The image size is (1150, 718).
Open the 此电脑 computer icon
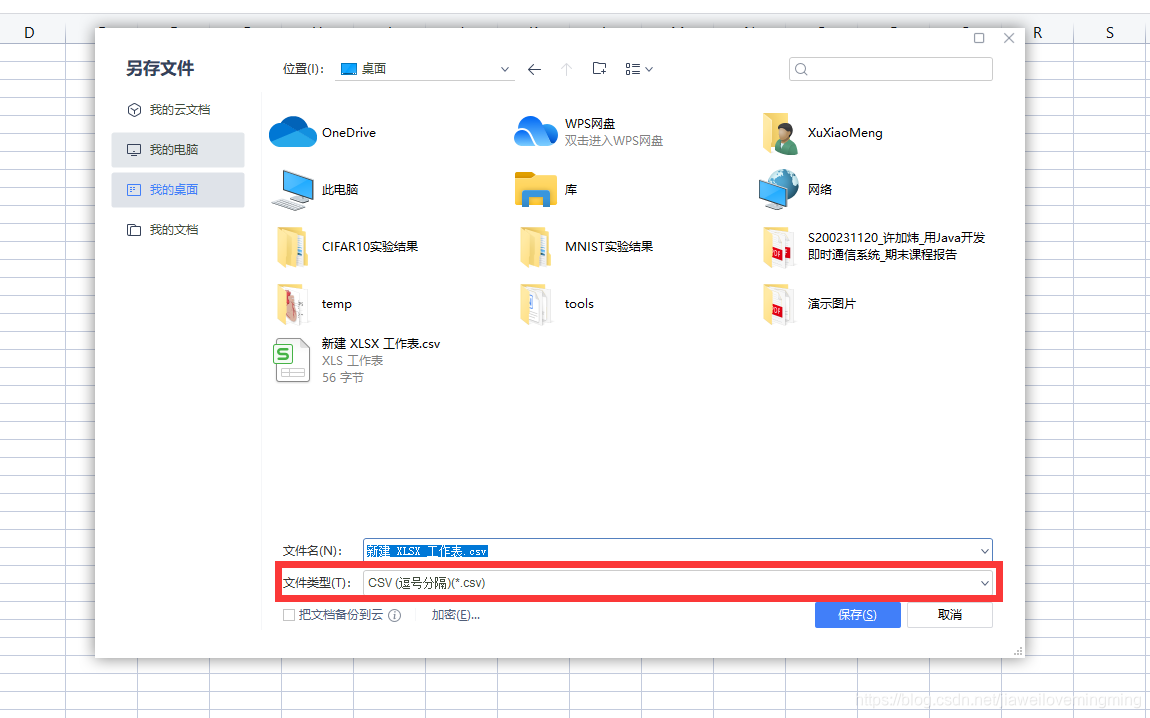click(x=293, y=189)
